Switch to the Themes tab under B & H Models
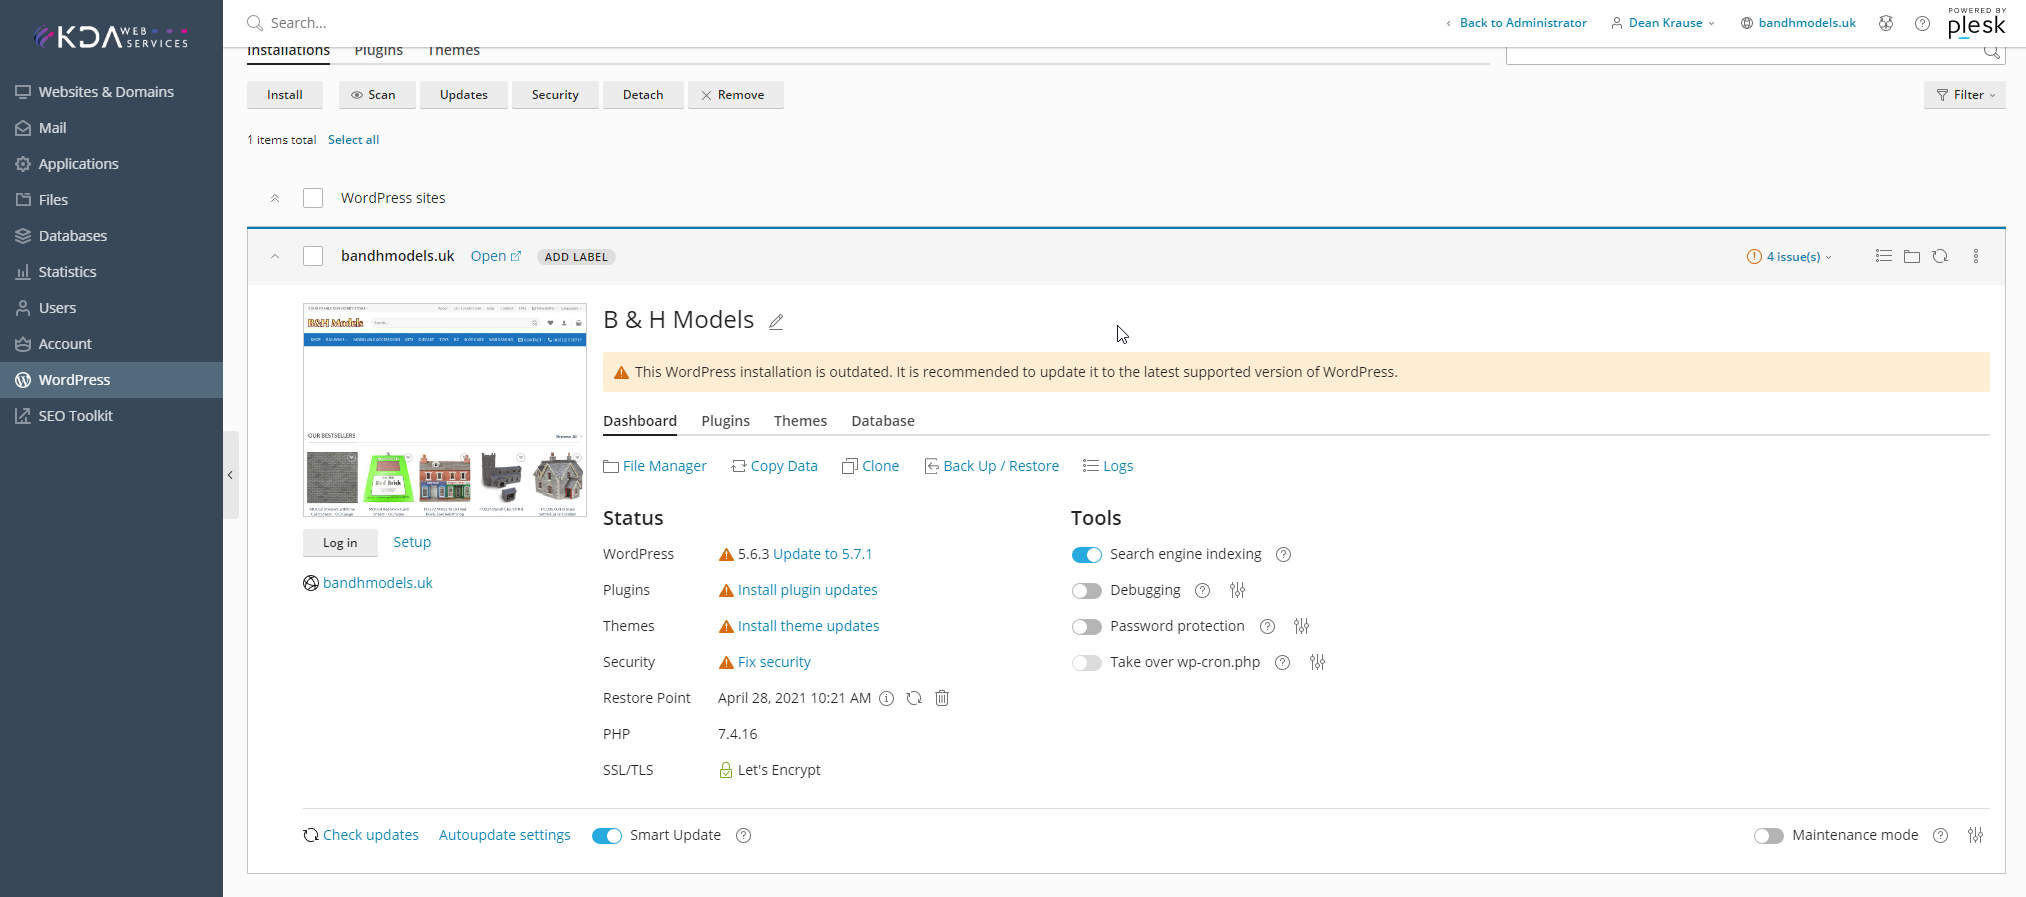The image size is (2026, 897). 800,421
